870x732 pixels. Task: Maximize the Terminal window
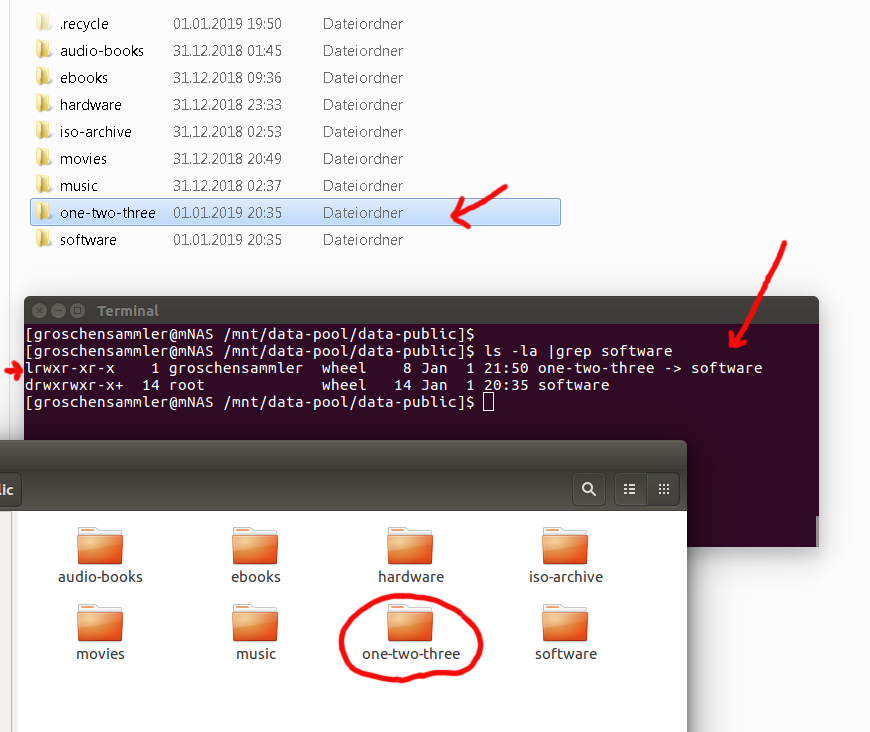pyautogui.click(x=78, y=311)
